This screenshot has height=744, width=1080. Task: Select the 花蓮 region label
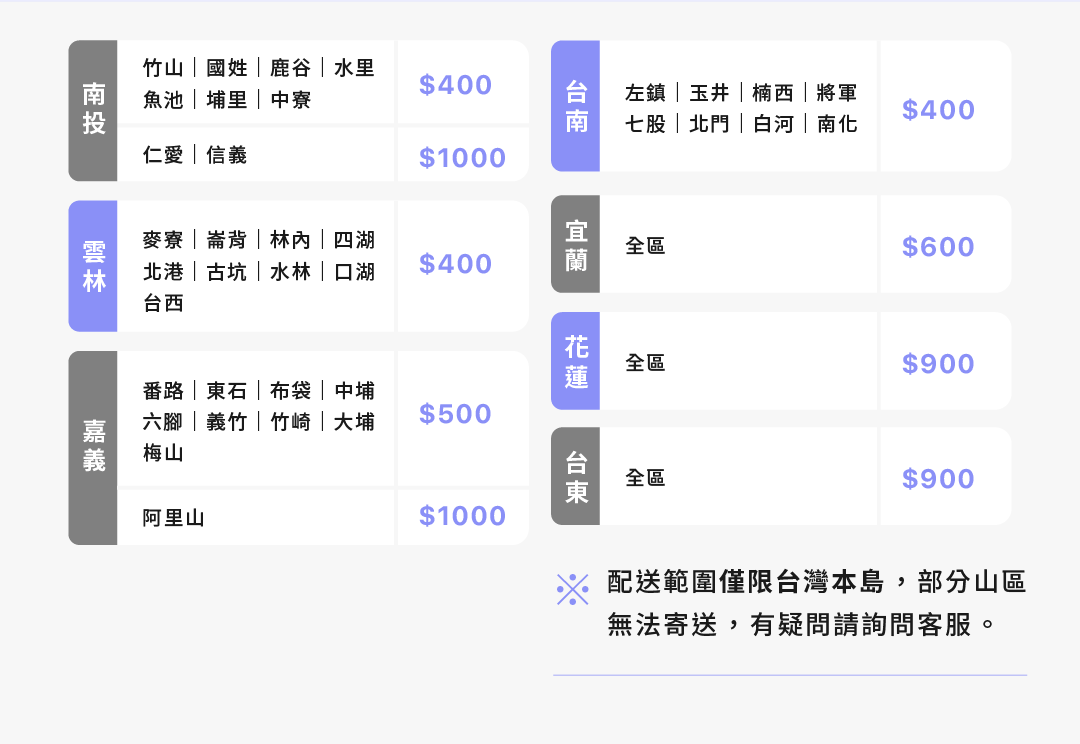[x=576, y=362]
